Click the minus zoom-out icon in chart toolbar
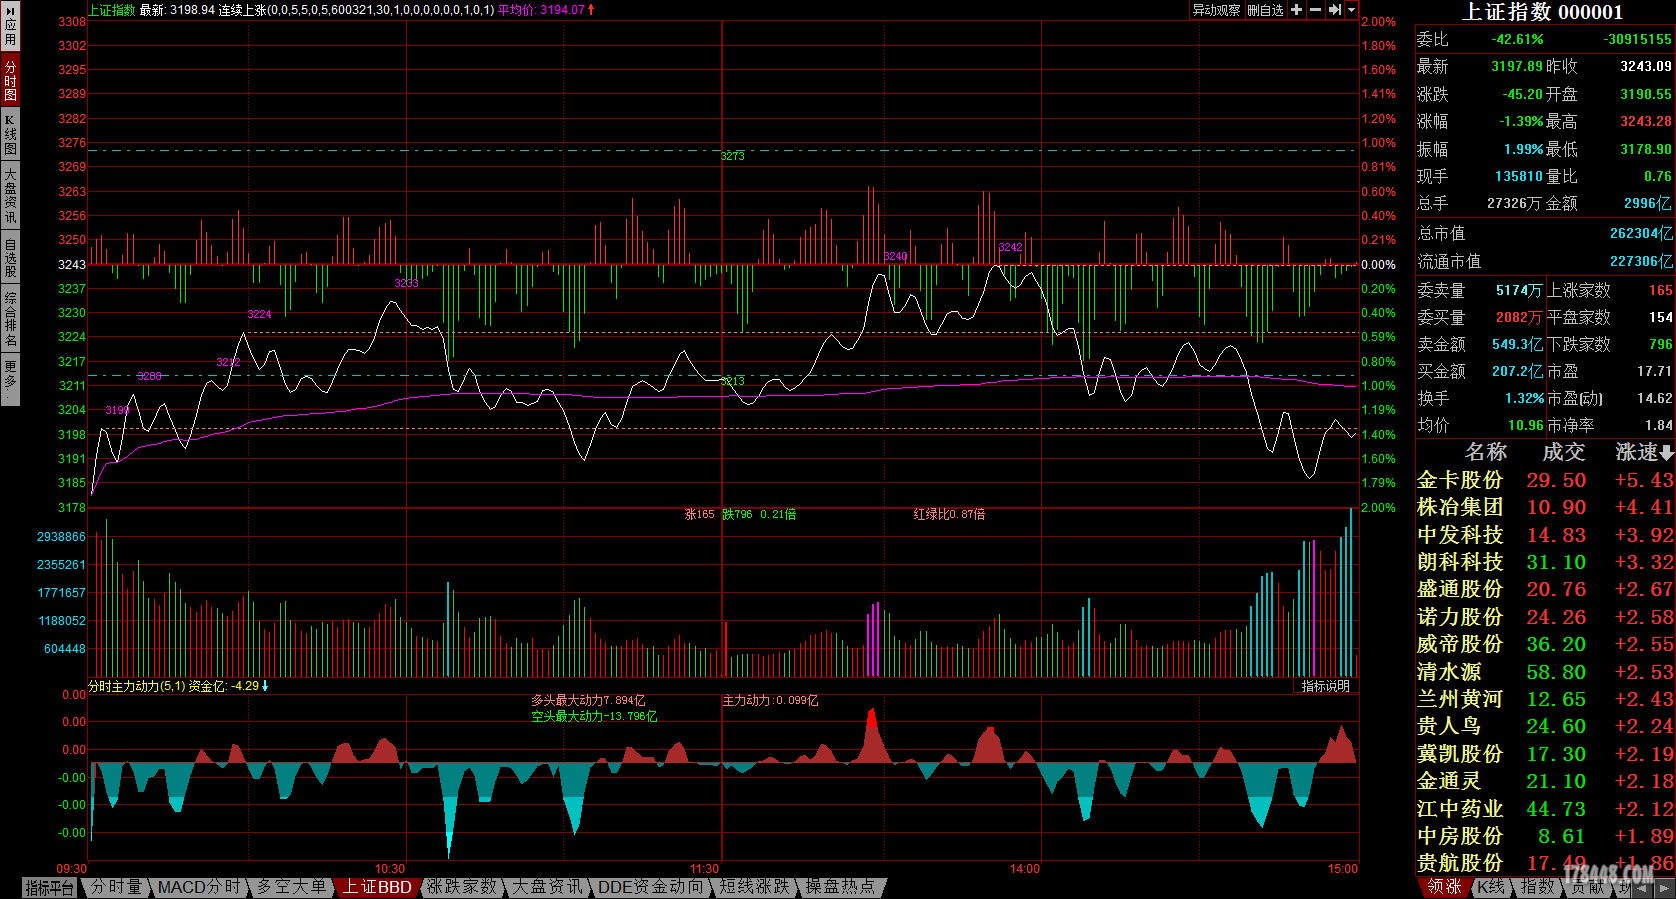Image resolution: width=1676 pixels, height=899 pixels. point(1315,10)
